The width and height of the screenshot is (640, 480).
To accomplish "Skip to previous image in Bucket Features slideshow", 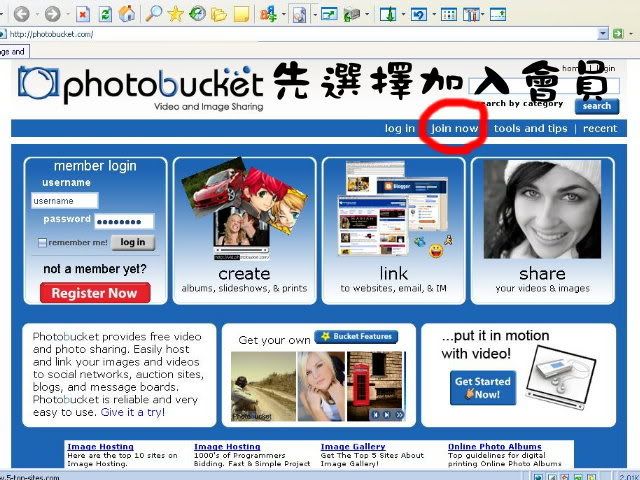I will pos(376,415).
